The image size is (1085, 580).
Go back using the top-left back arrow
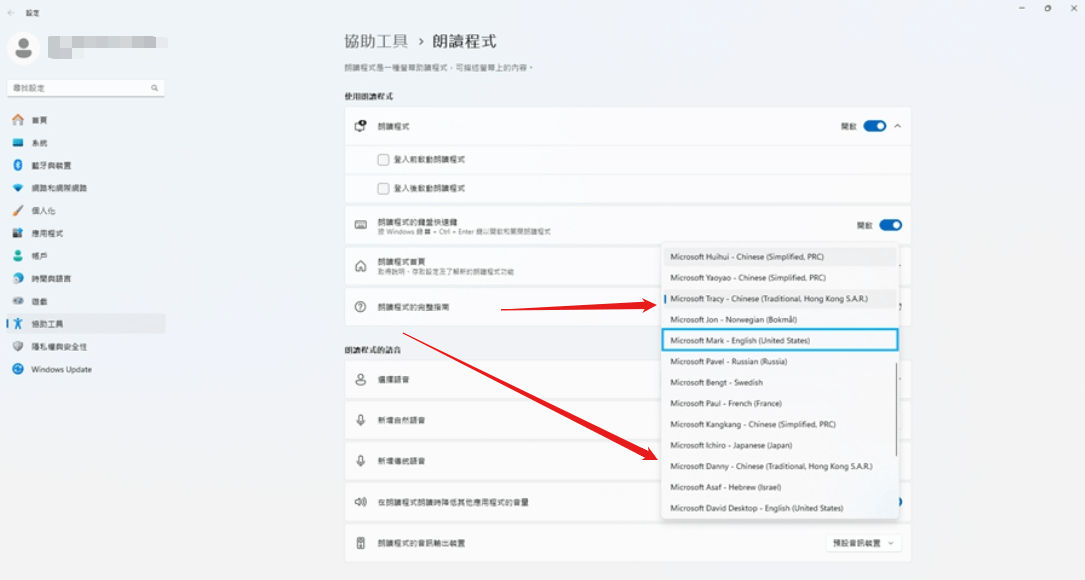tap(11, 12)
